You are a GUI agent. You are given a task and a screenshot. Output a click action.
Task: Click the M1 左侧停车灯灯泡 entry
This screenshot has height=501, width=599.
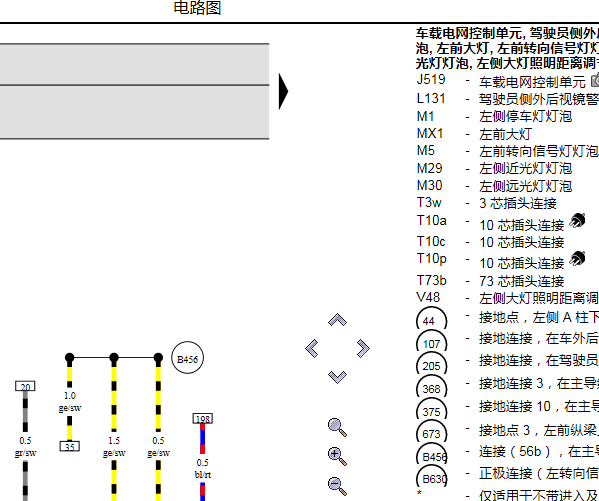click(494, 116)
